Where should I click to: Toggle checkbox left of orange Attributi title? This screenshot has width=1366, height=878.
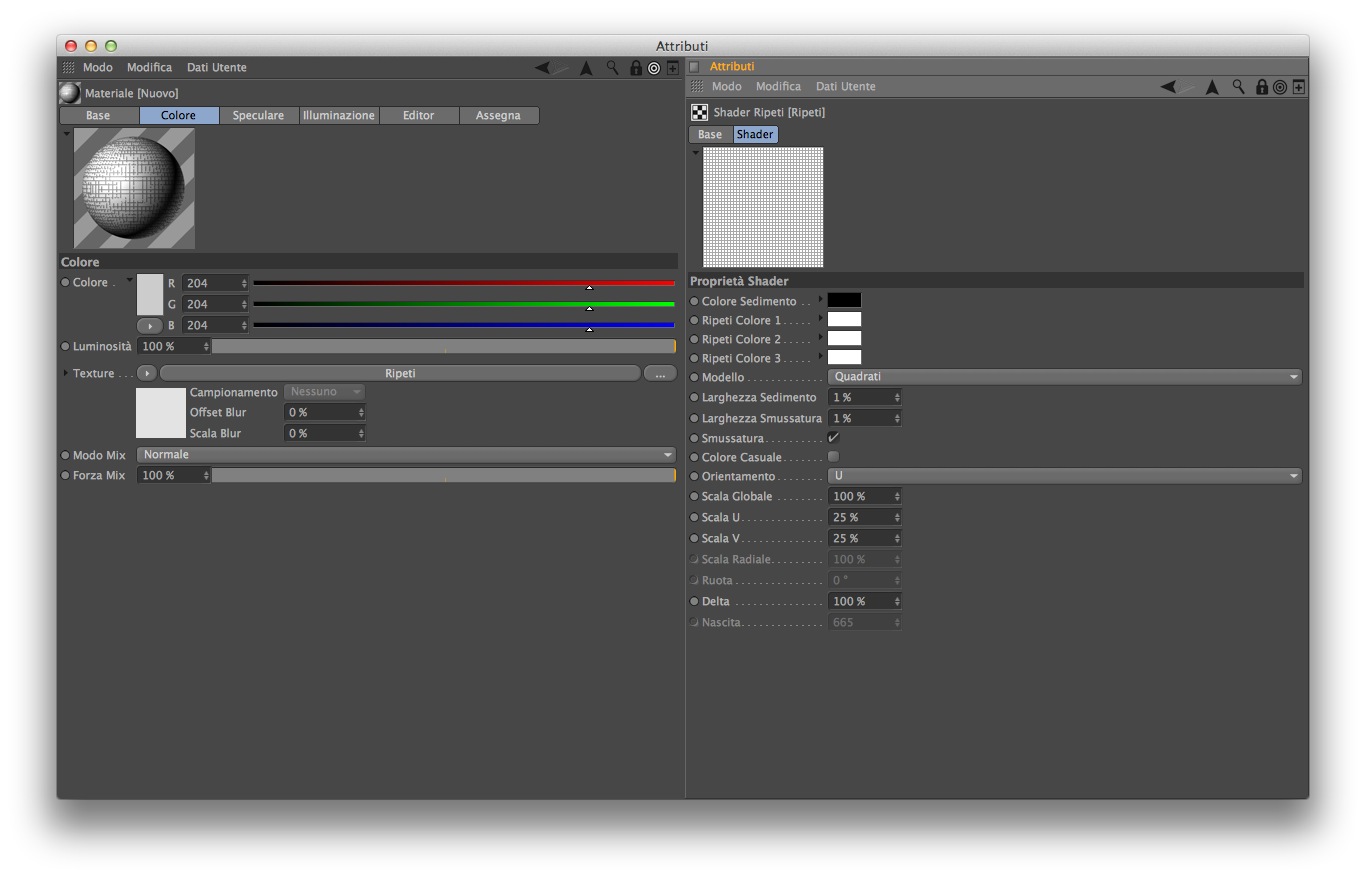[x=695, y=67]
